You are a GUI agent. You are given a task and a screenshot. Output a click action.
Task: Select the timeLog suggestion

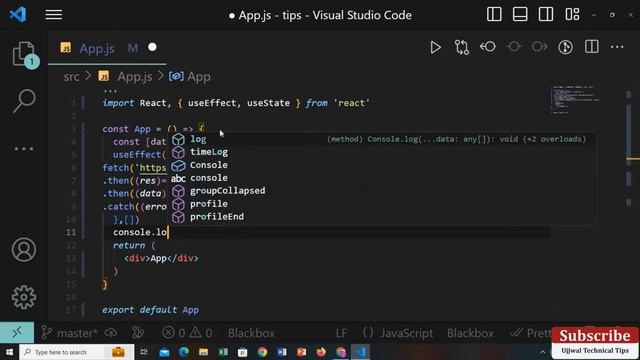click(x=384, y=152)
